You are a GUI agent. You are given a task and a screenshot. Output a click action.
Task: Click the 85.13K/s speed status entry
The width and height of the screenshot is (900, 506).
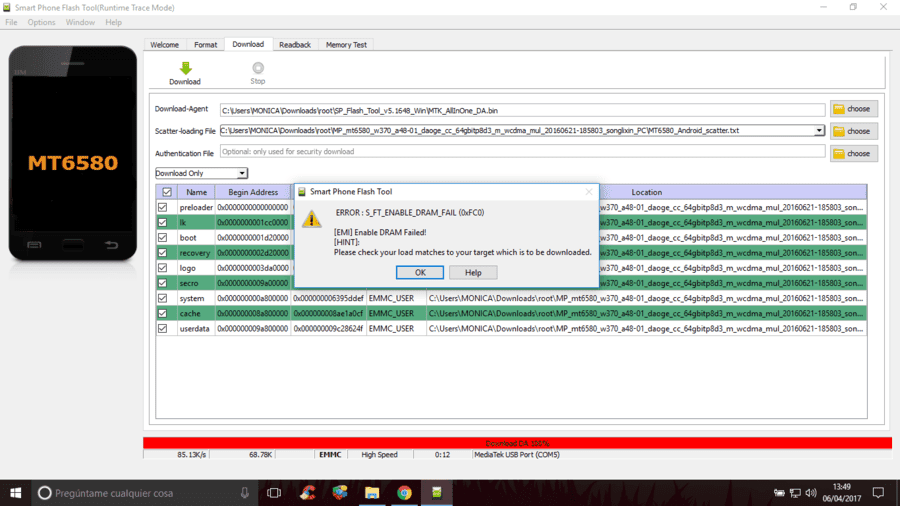tap(192, 454)
